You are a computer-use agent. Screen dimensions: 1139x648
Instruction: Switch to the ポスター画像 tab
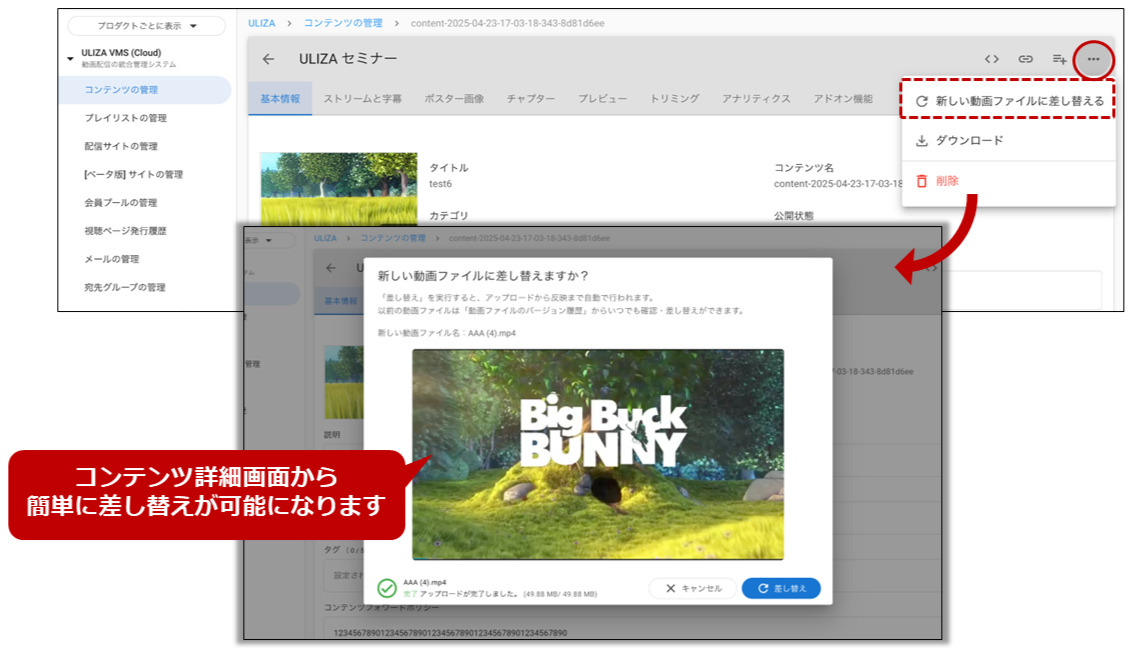pyautogui.click(x=454, y=99)
